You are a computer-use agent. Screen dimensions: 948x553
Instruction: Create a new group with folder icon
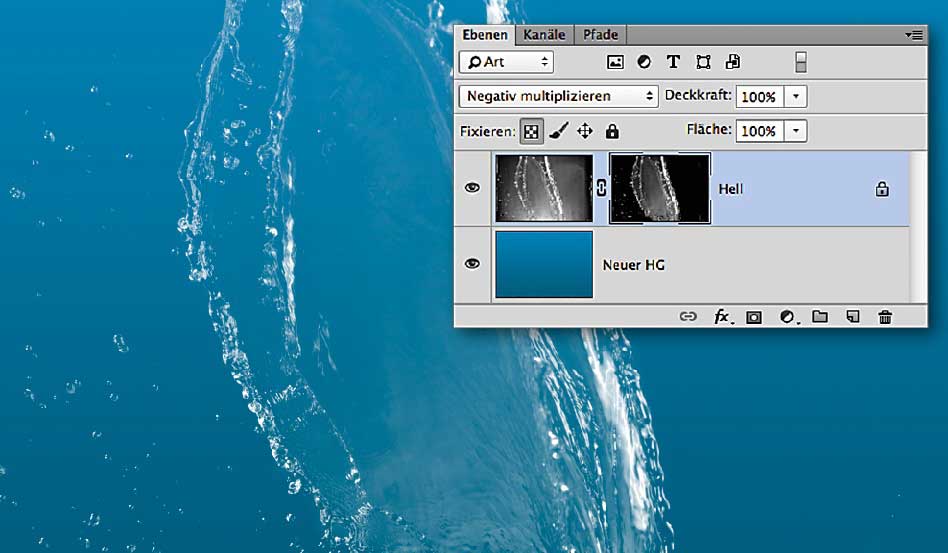click(x=820, y=317)
